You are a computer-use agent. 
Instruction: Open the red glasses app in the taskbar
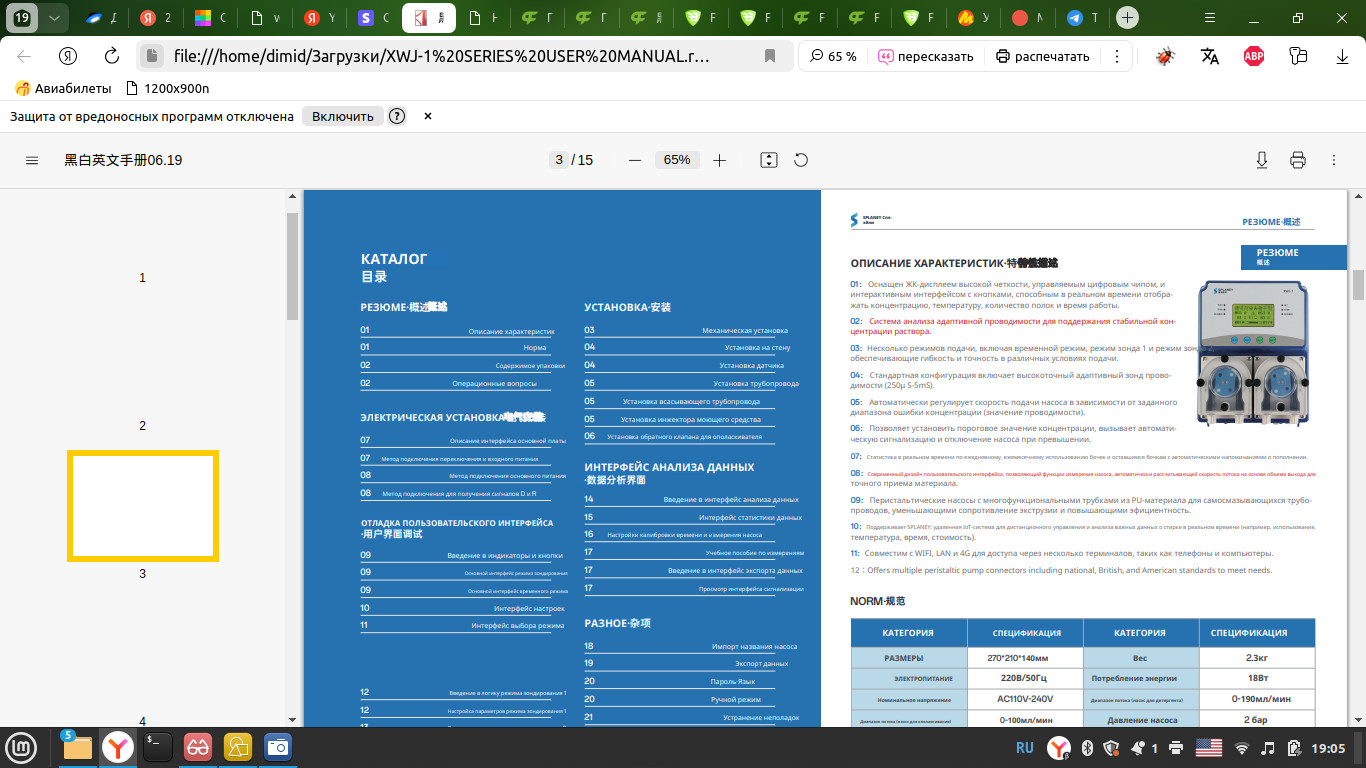pos(198,747)
